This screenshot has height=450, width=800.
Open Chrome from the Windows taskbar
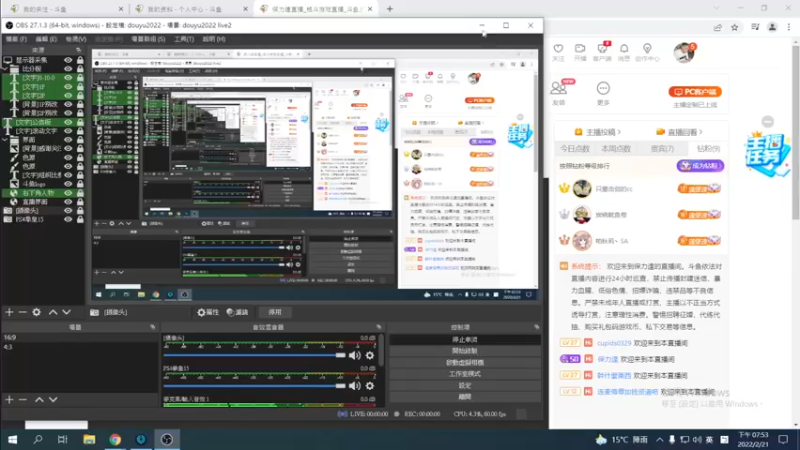point(115,439)
